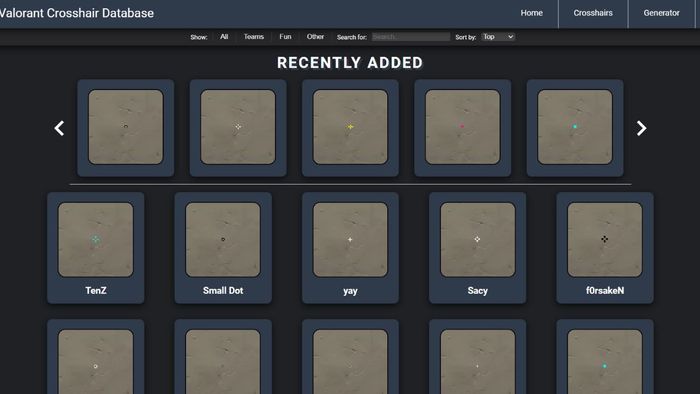Open the Crosshairs page
The image size is (700, 394).
(x=593, y=13)
